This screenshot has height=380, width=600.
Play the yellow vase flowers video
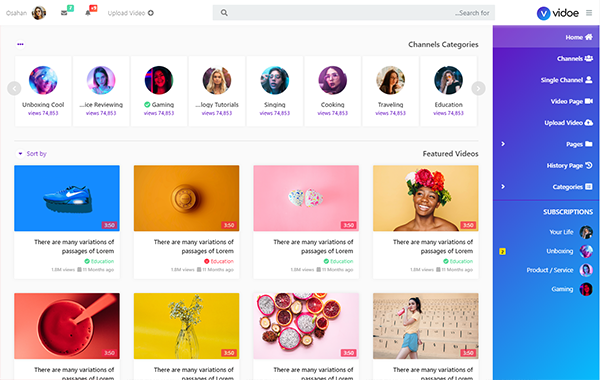186,326
